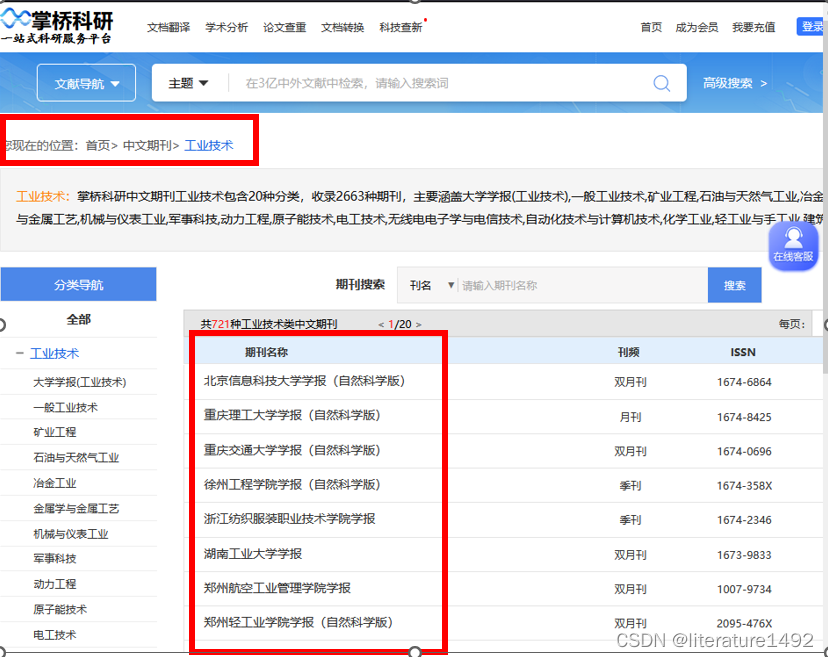Click ISSN value 1674-8425
This screenshot has height=657, width=828.
(x=744, y=417)
